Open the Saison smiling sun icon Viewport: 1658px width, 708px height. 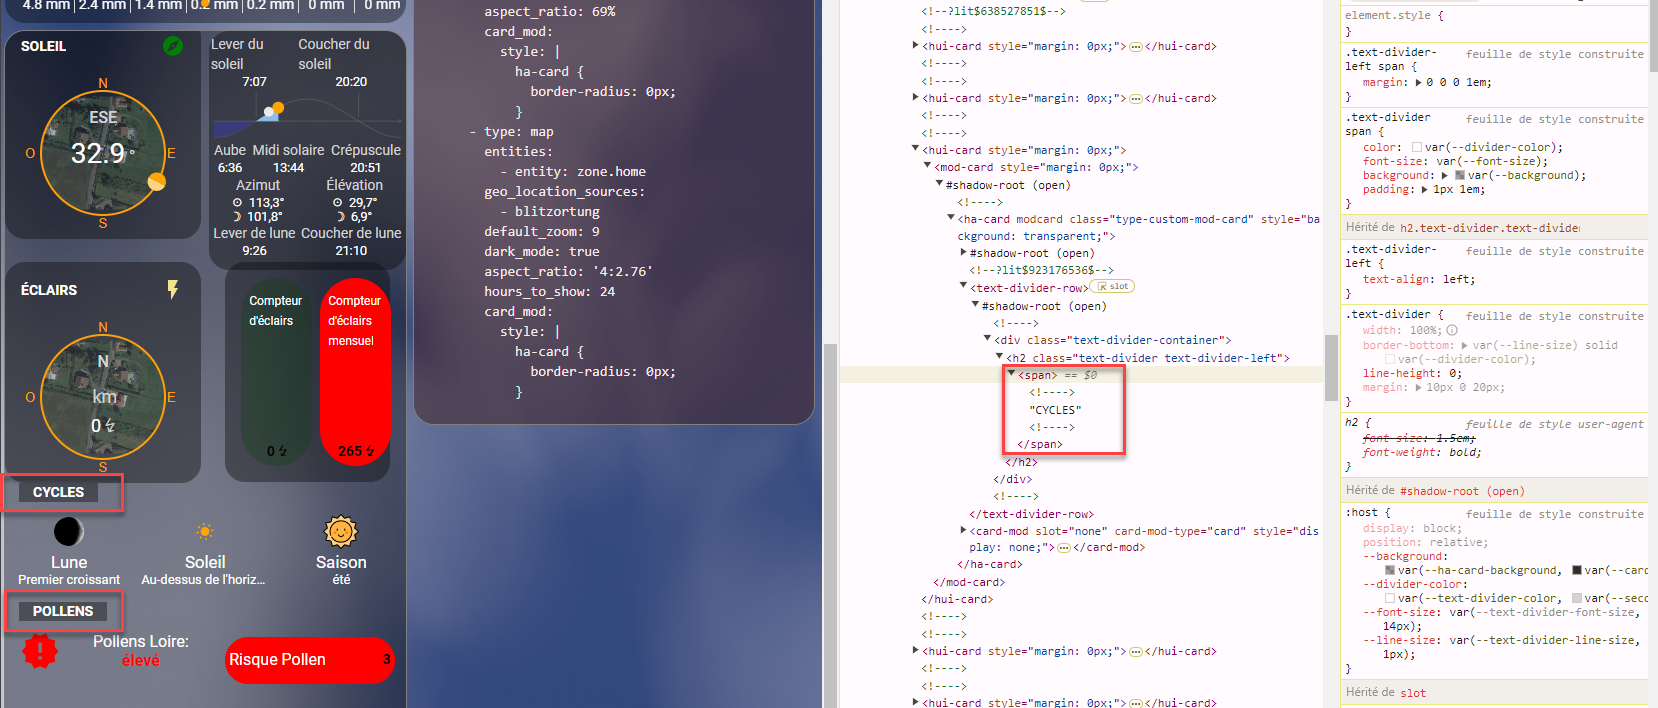point(341,531)
